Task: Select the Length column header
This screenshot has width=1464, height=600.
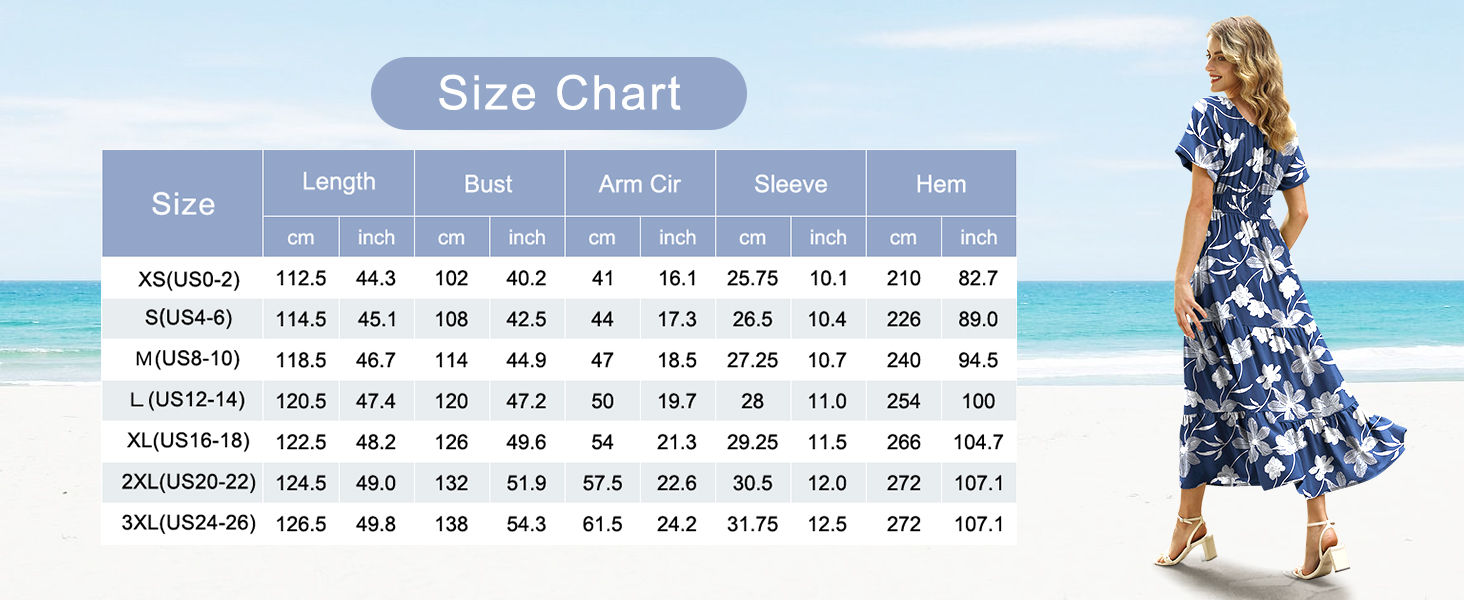Action: point(339,182)
